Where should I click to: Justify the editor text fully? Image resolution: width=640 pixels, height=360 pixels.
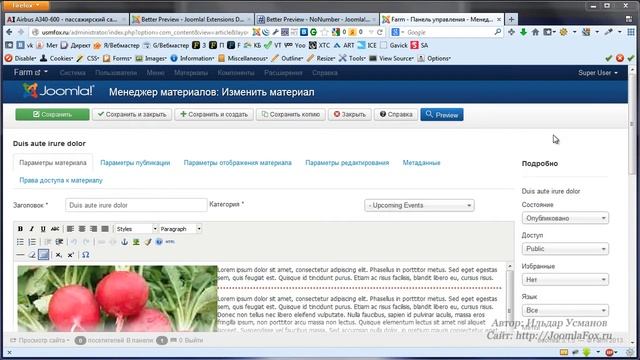(105, 229)
